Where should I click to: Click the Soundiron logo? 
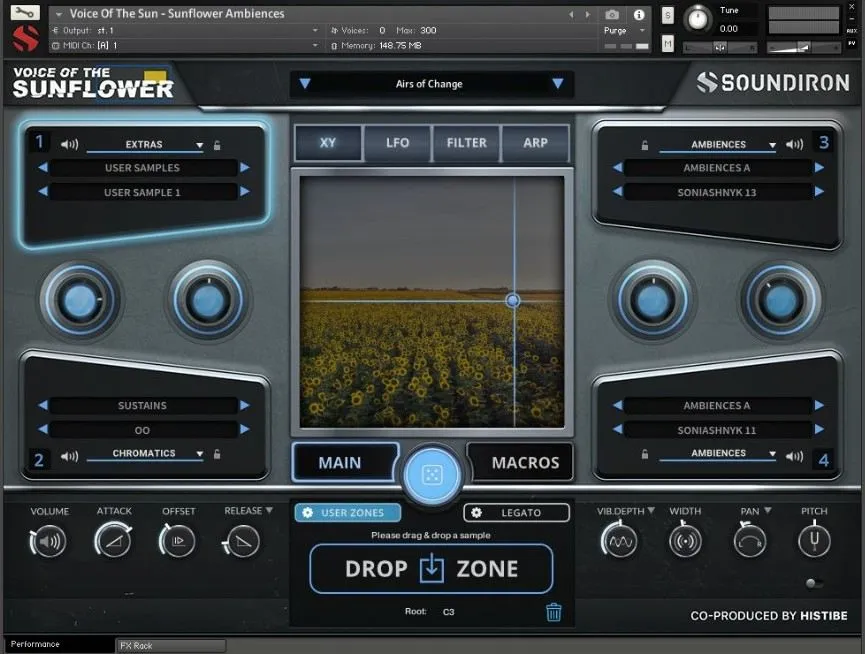(773, 83)
